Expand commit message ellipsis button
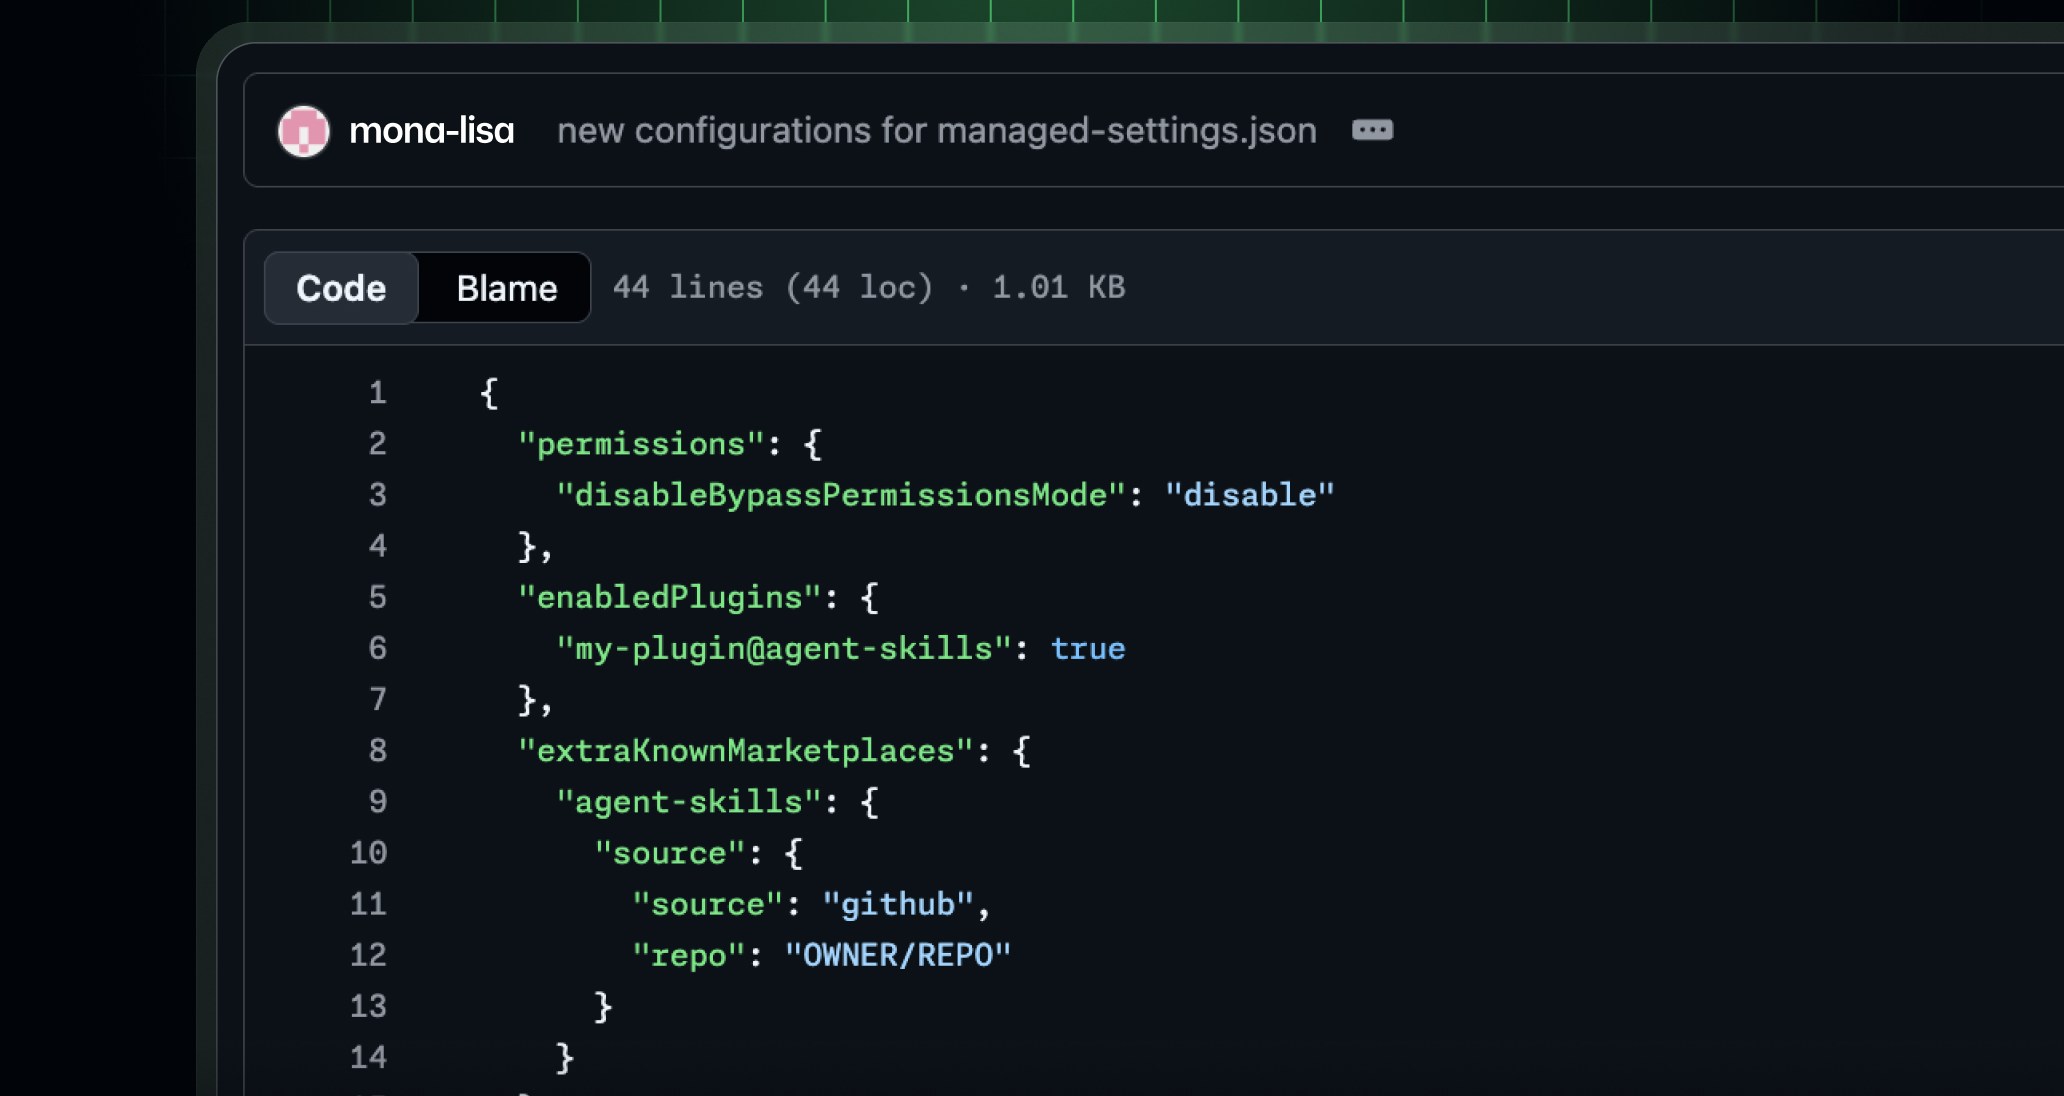This screenshot has width=2064, height=1096. 1372,130
